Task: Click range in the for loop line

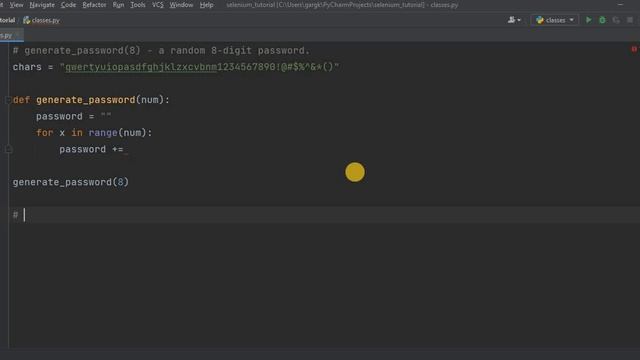Action: pyautogui.click(x=103, y=133)
